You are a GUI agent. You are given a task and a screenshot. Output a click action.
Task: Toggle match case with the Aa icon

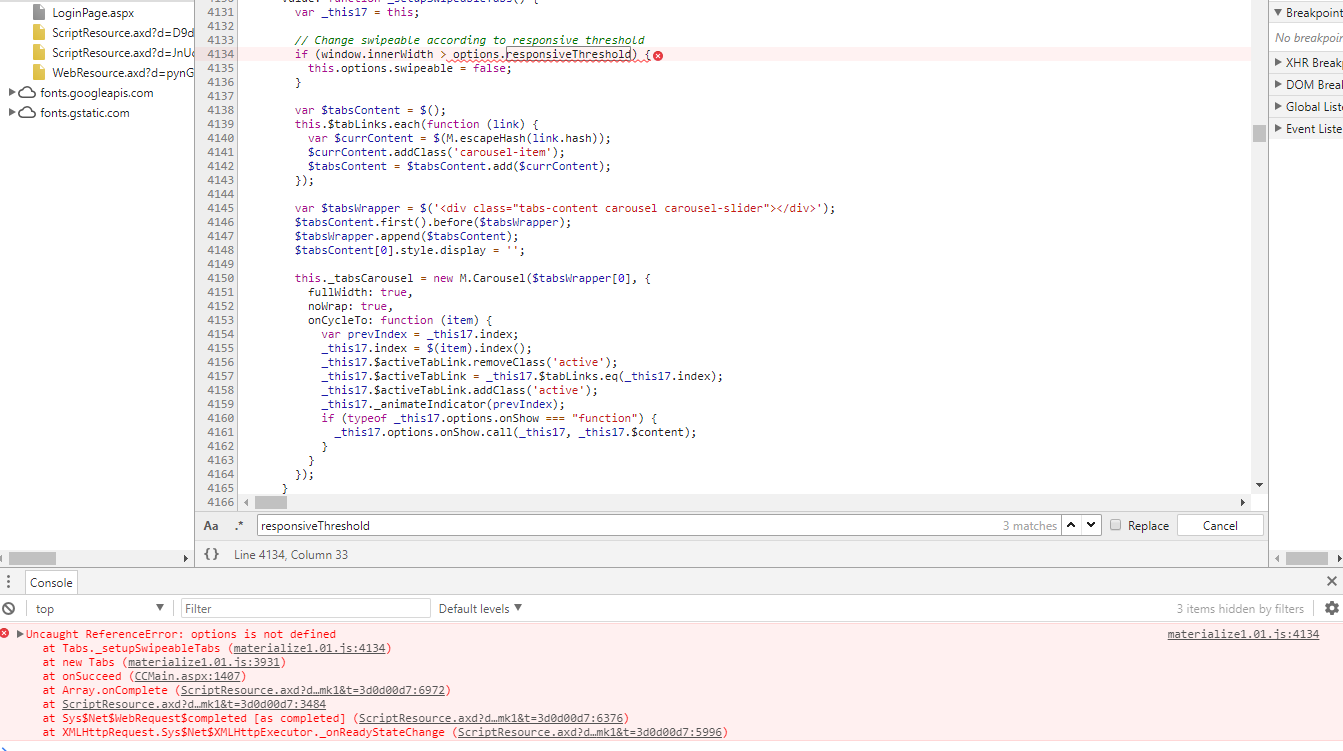(213, 524)
